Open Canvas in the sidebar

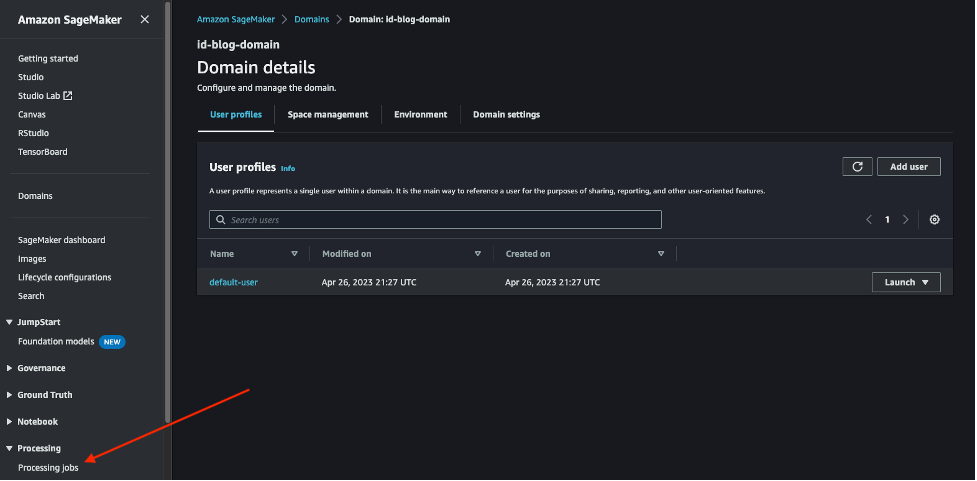[x=32, y=115]
